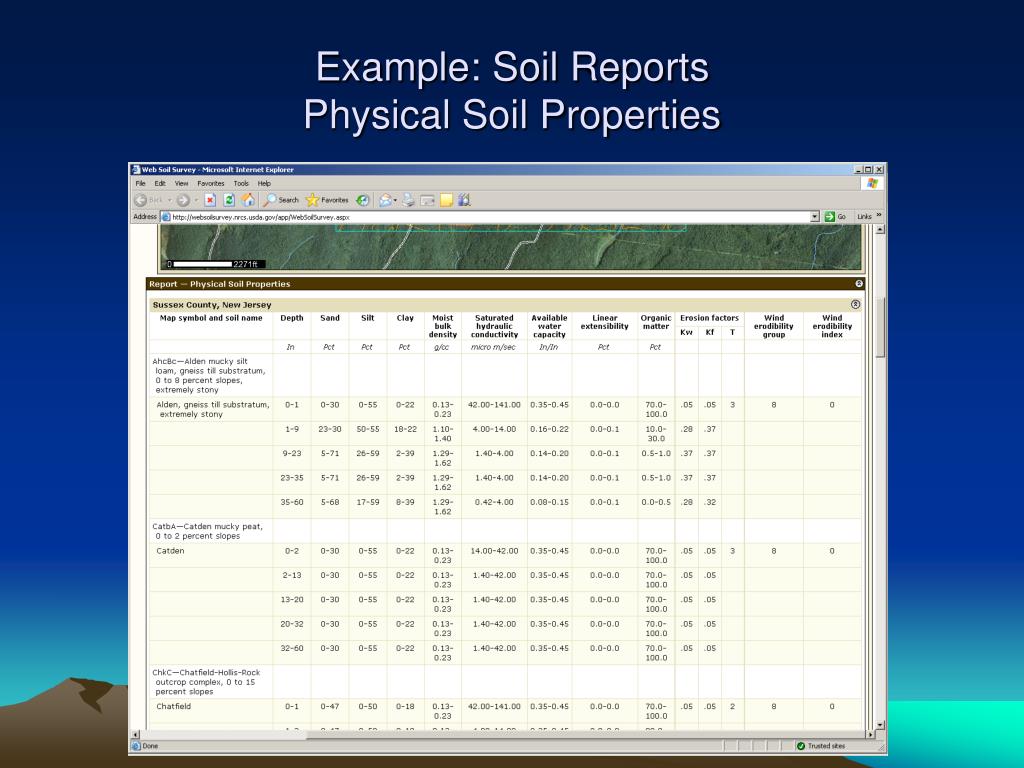The height and width of the screenshot is (768, 1024).
Task: Click the horizontal scrollbar left arrow
Action: (x=136, y=735)
